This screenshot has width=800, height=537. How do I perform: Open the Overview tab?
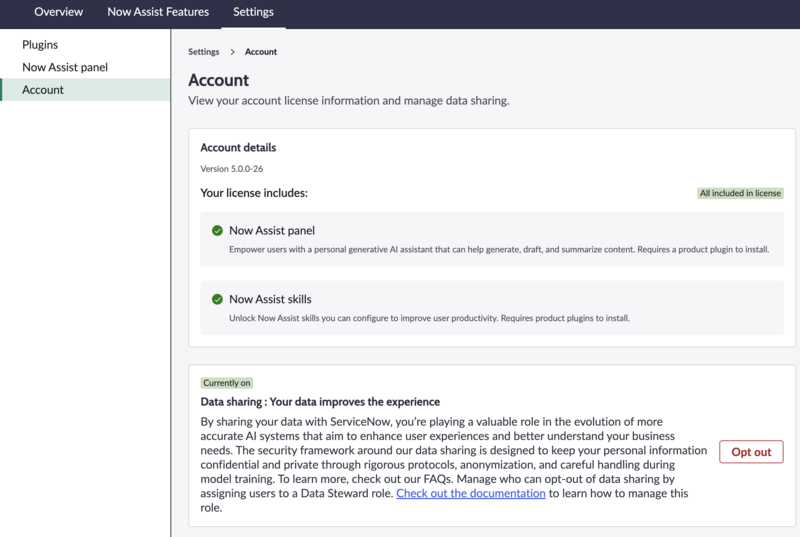(58, 12)
